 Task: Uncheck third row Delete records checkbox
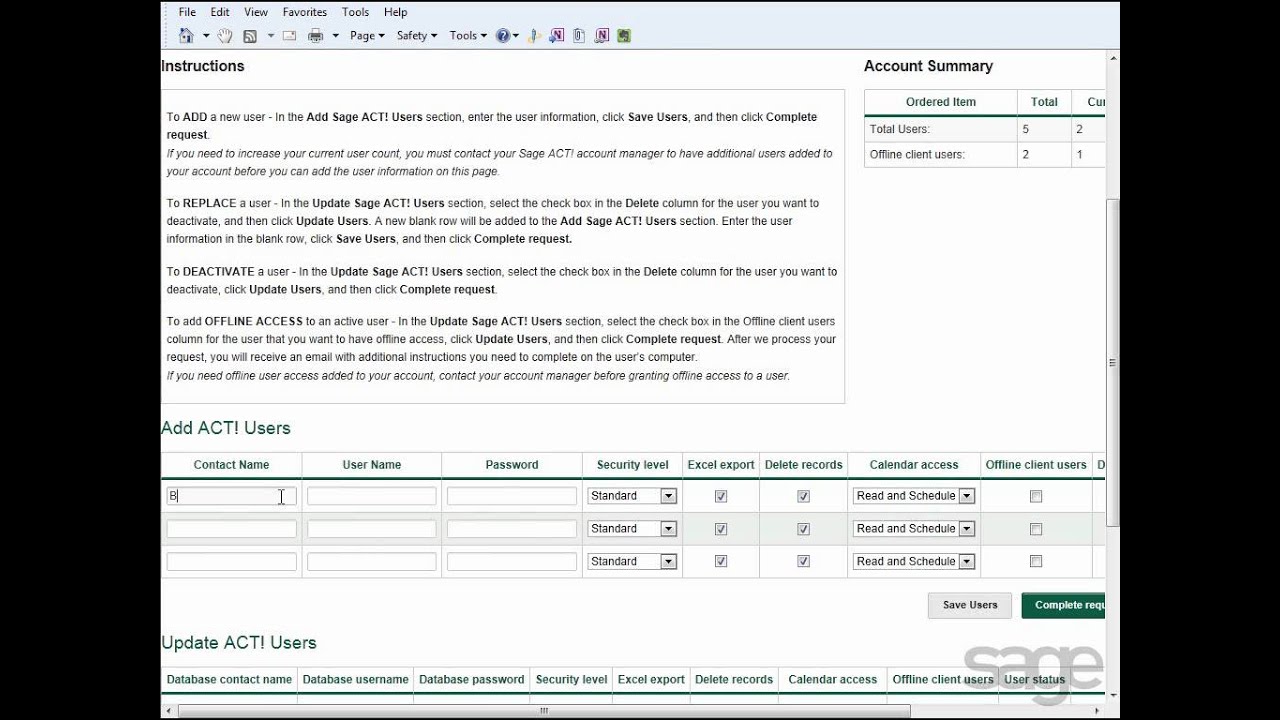coord(803,562)
